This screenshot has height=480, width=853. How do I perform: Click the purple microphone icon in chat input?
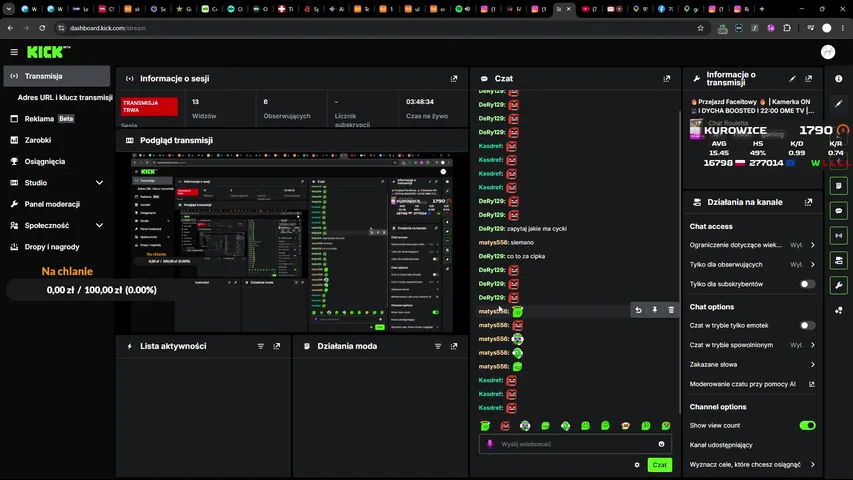[x=490, y=444]
